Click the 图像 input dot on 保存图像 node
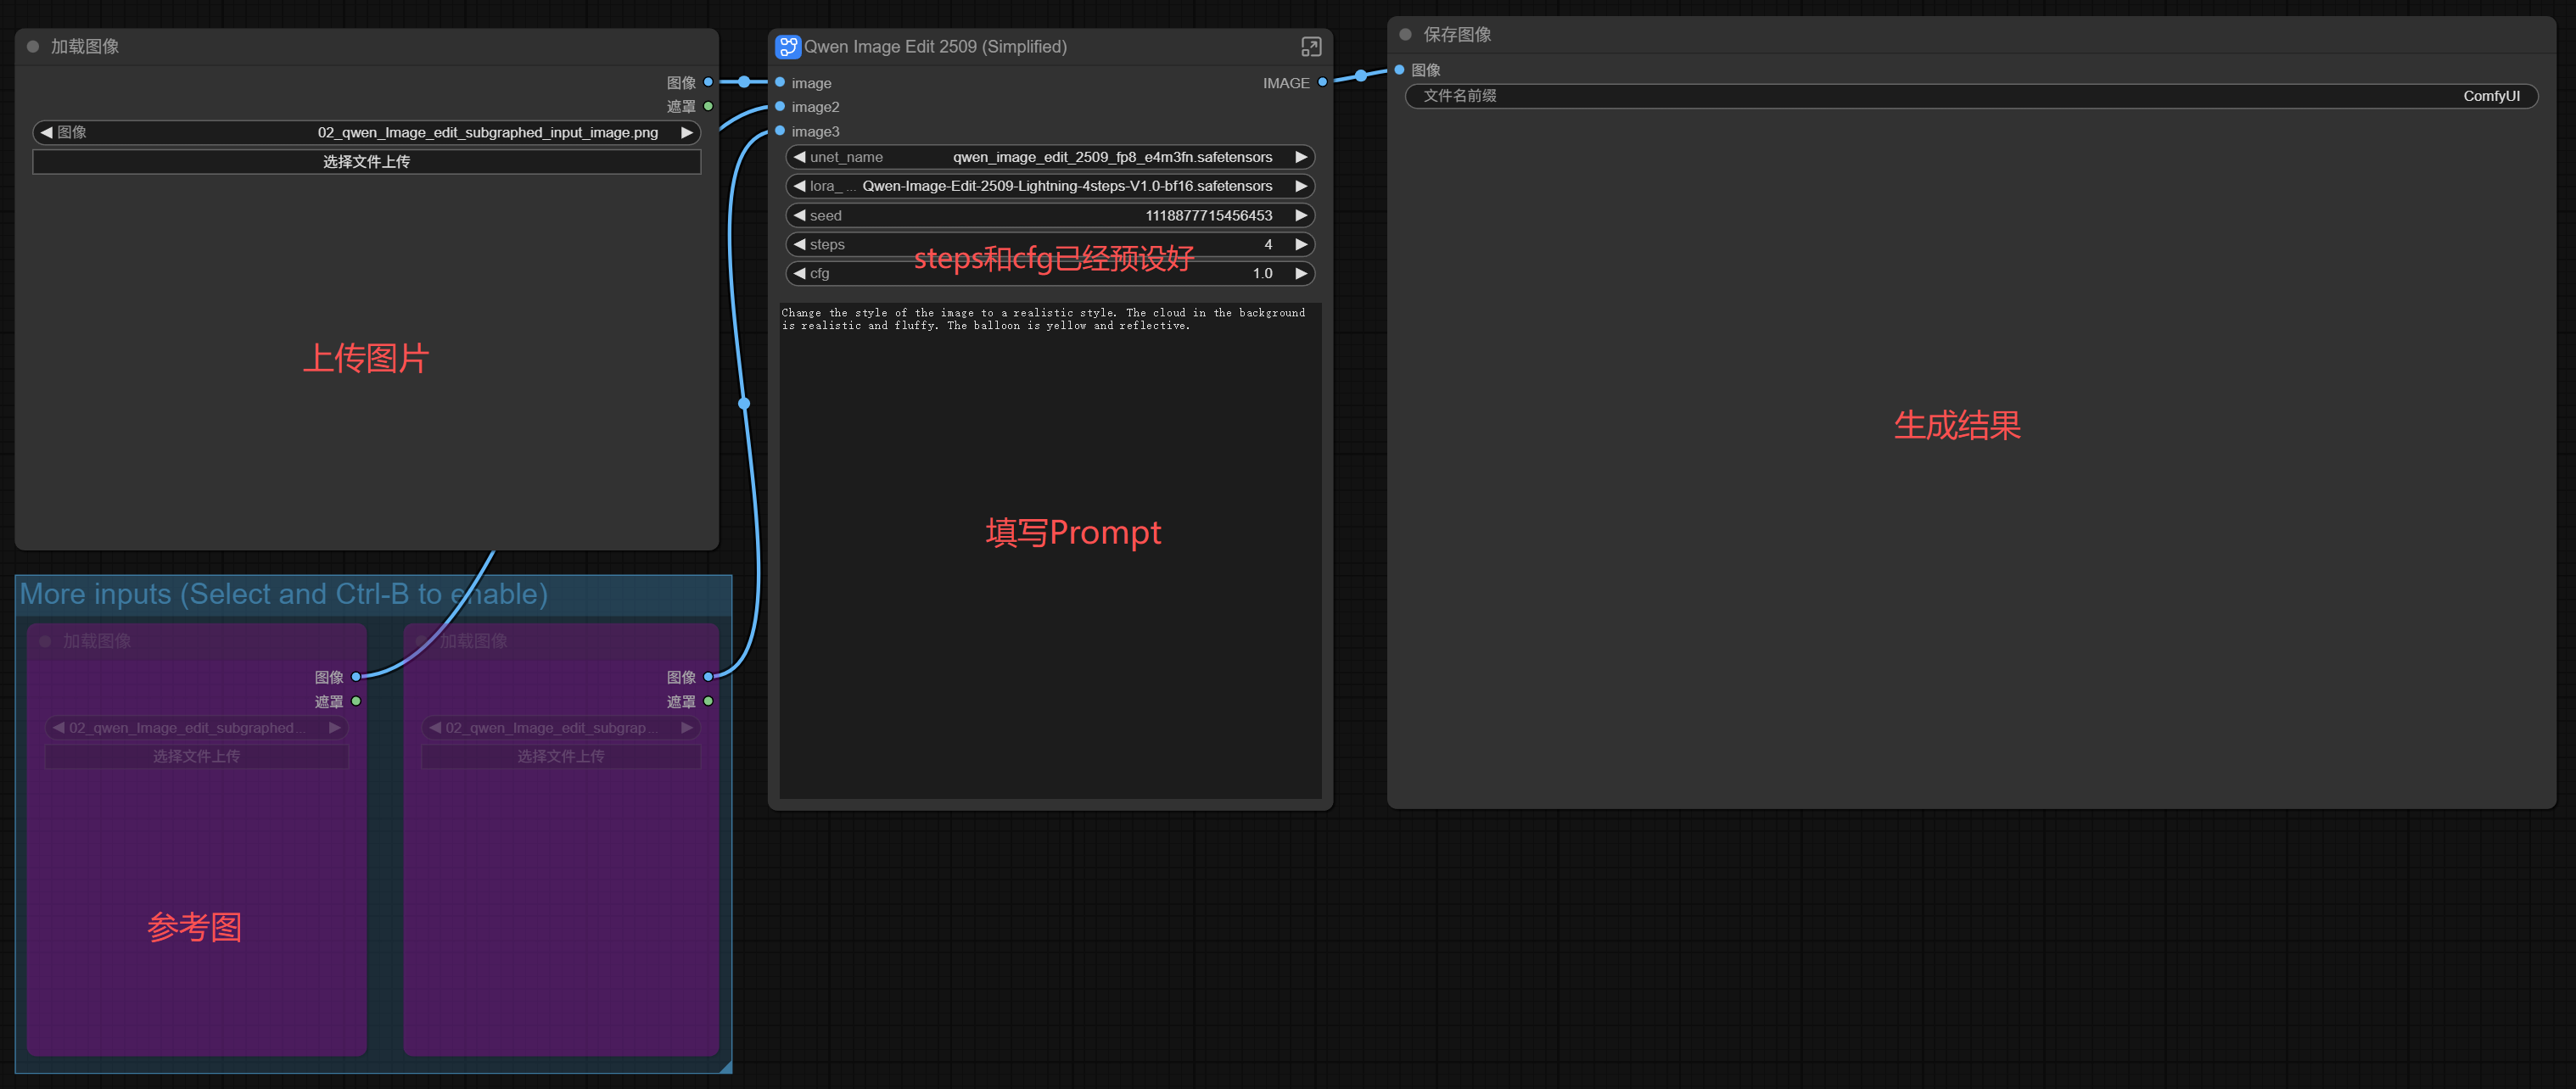2576x1089 pixels. 1399,70
